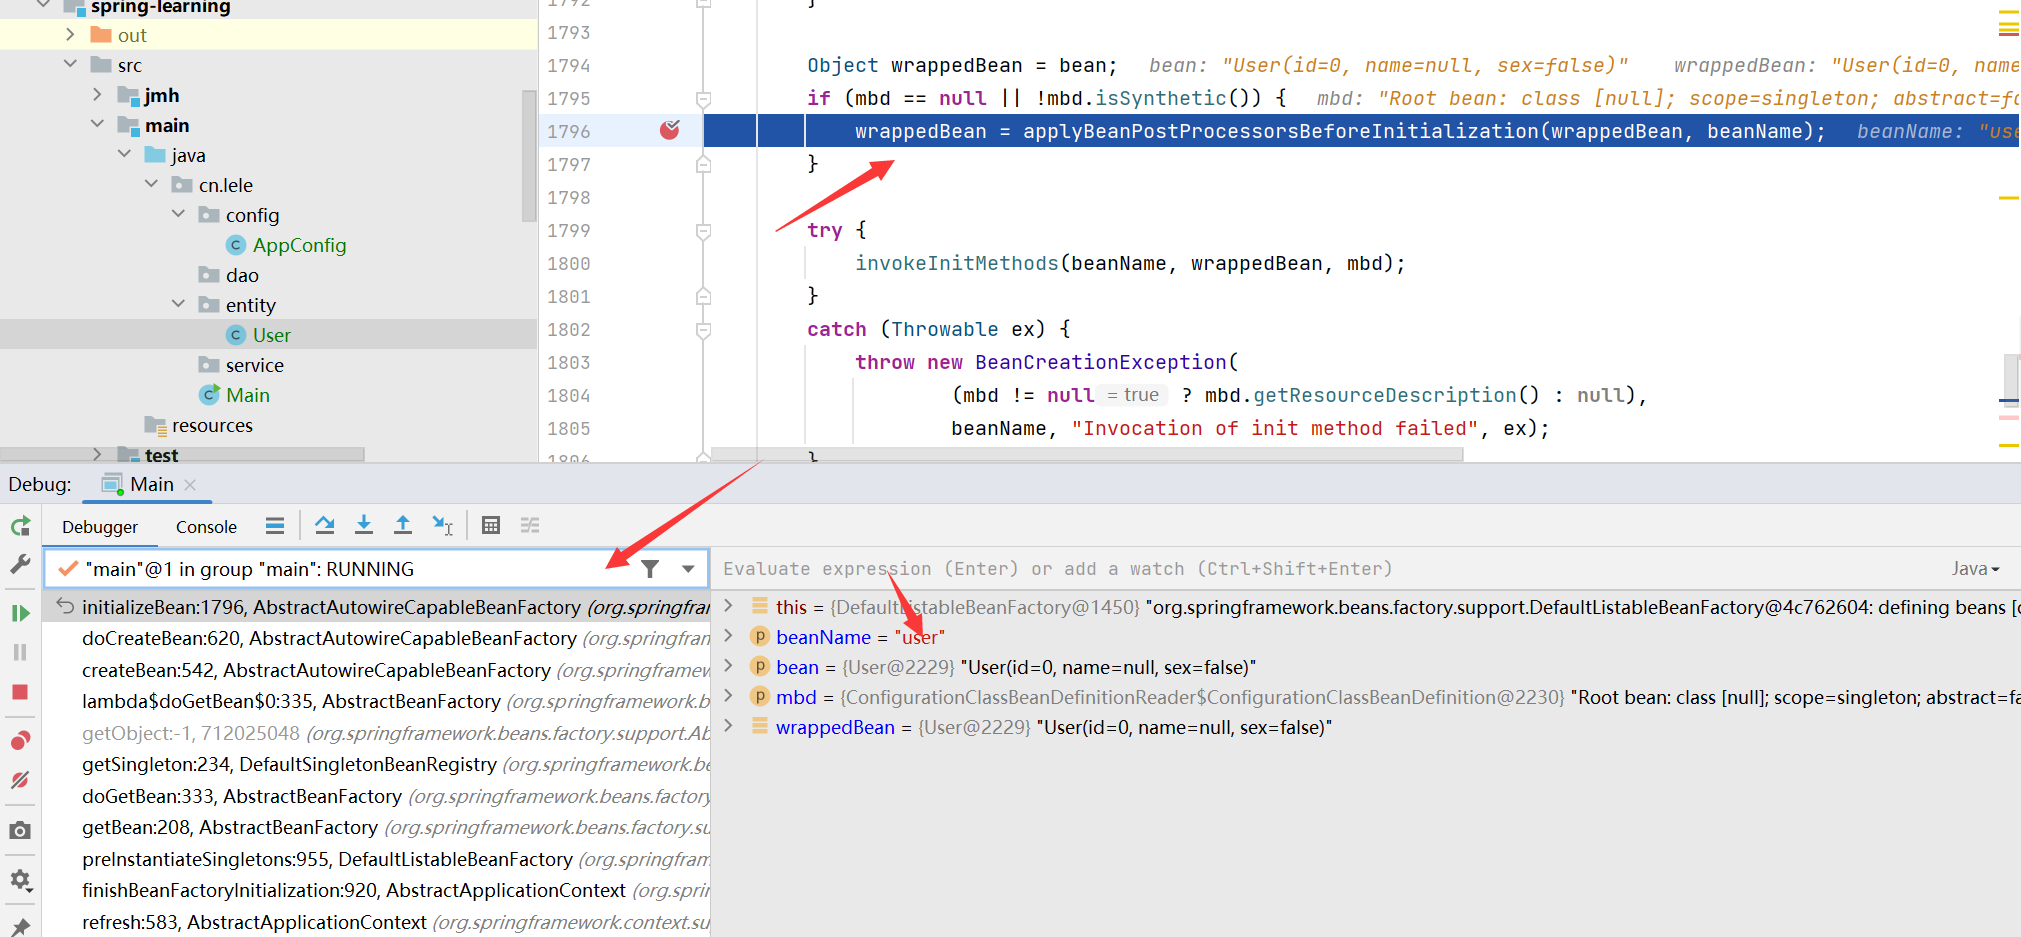Select the getObject:-1 stack frame

[376, 733]
